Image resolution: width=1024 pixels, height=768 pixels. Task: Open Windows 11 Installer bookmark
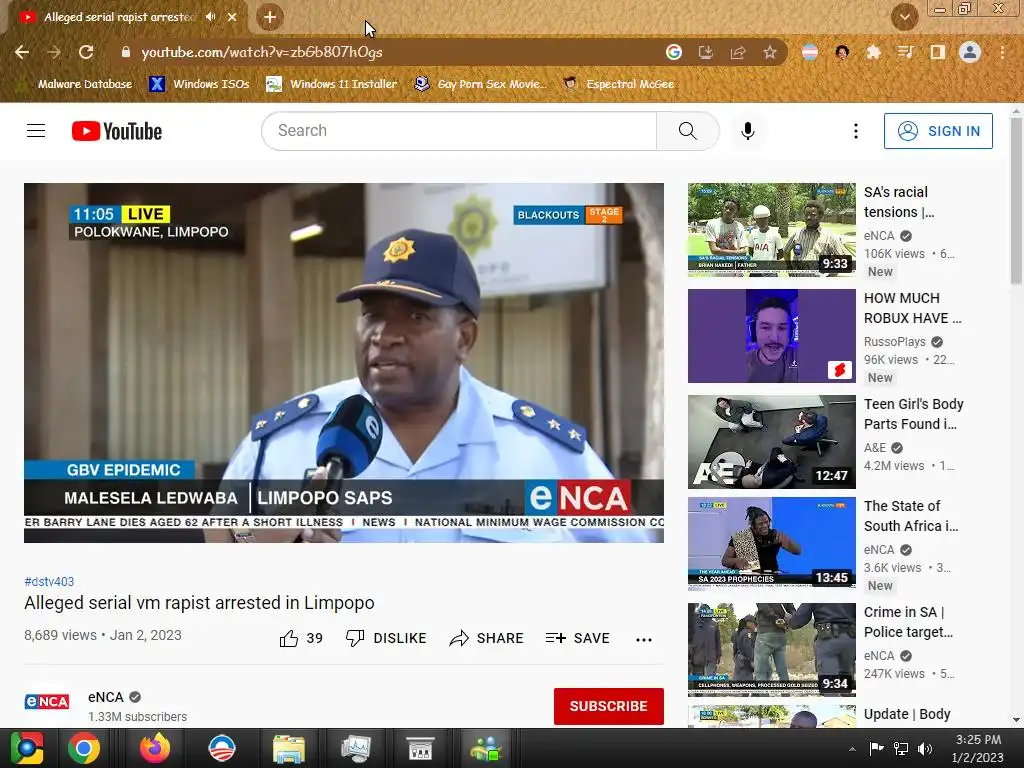tap(332, 84)
